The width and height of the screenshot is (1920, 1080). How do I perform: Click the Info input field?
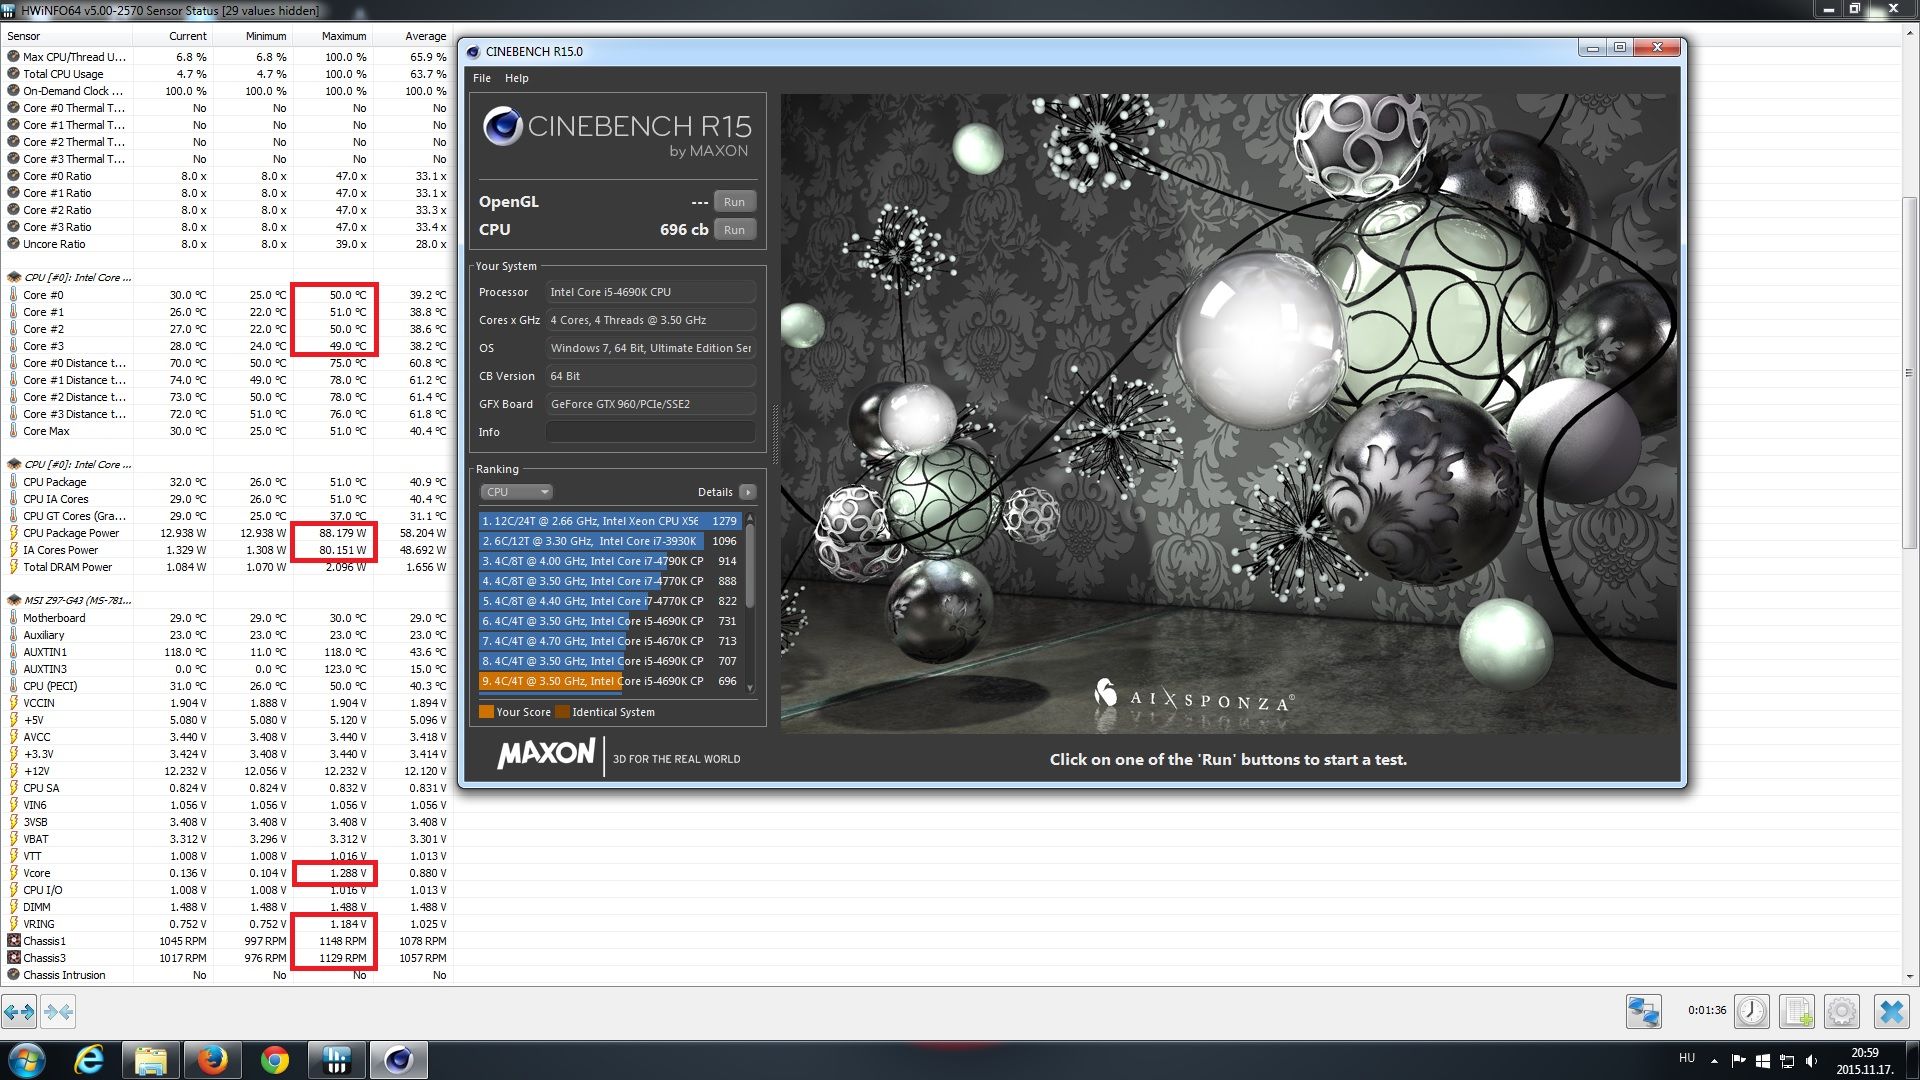tap(651, 432)
